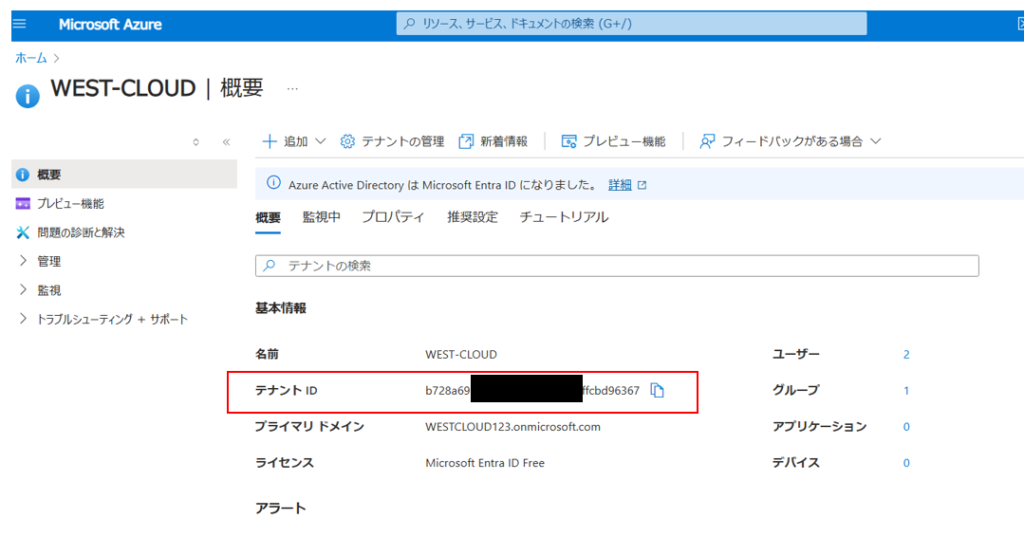The image size is (1024, 555).
Task: Click the sidebar up/down sort arrows
Action: pyautogui.click(x=195, y=142)
